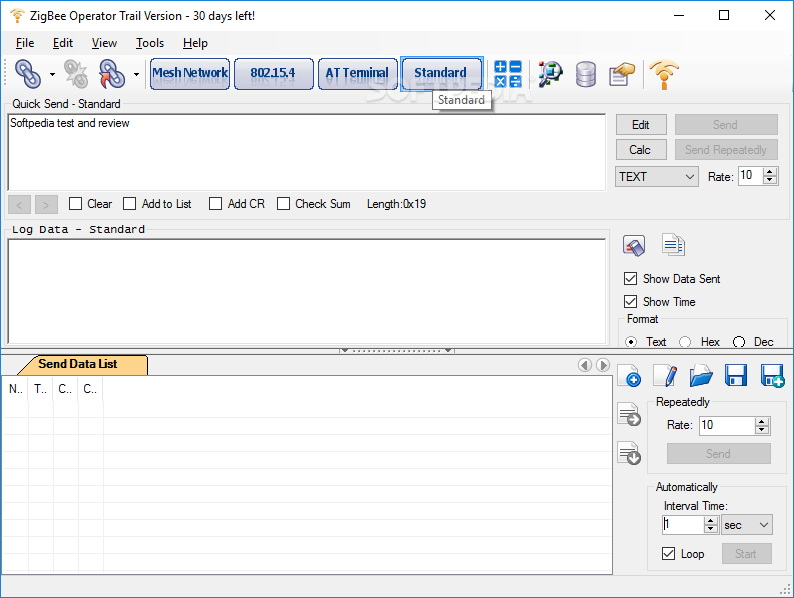The height and width of the screenshot is (598, 794).
Task: Select the Hex format radio button
Action: 685,342
